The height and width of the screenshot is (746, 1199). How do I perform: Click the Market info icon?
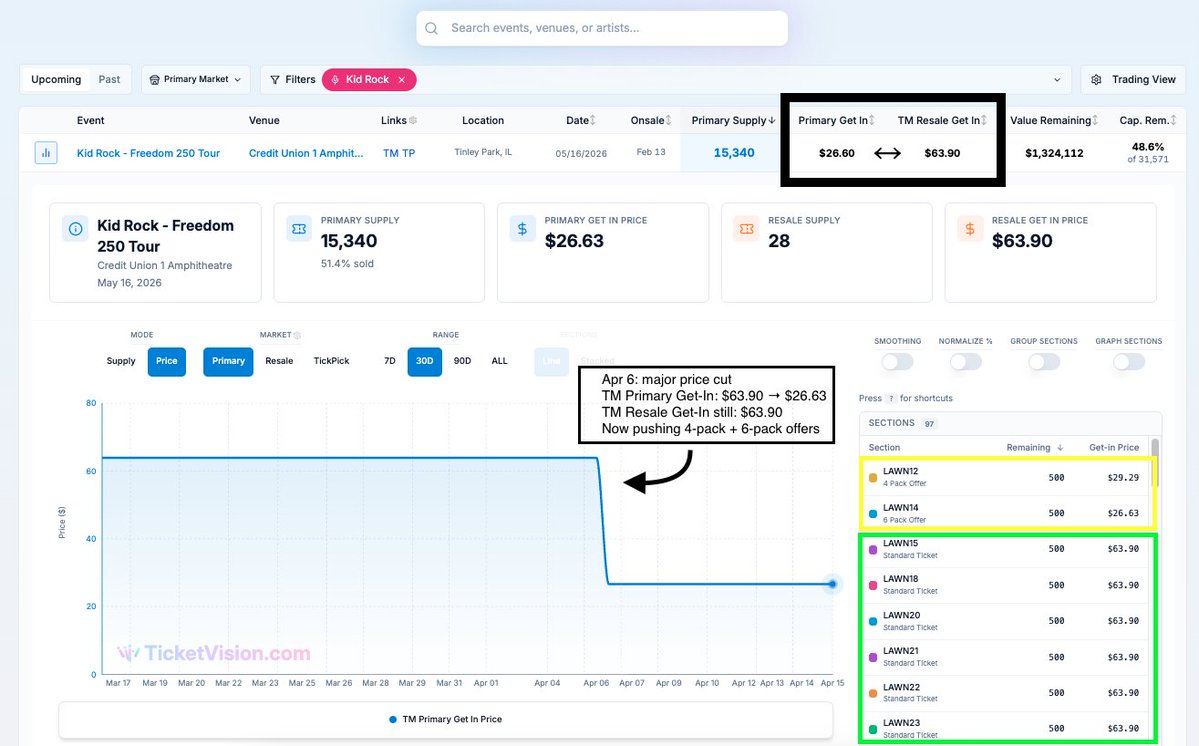point(297,335)
